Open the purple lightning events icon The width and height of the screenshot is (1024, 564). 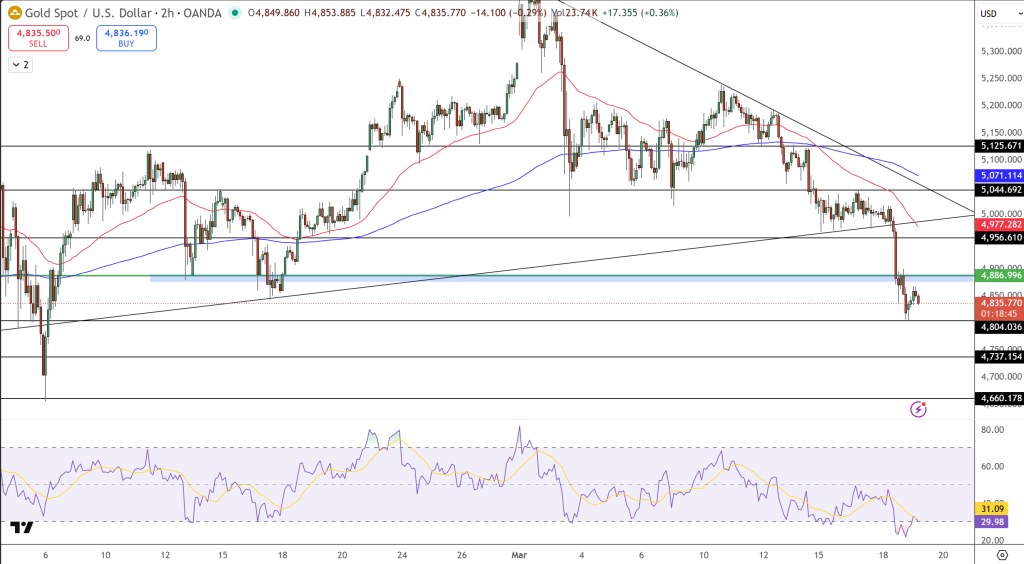[918, 409]
